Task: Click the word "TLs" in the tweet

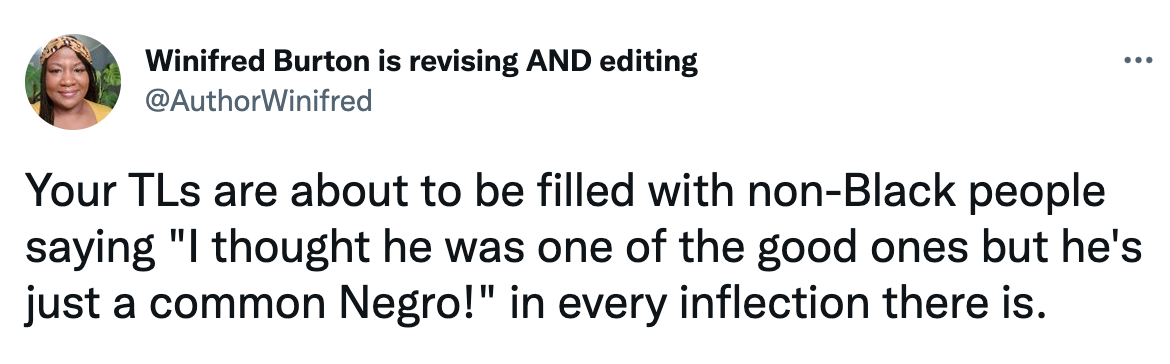Action: point(162,191)
